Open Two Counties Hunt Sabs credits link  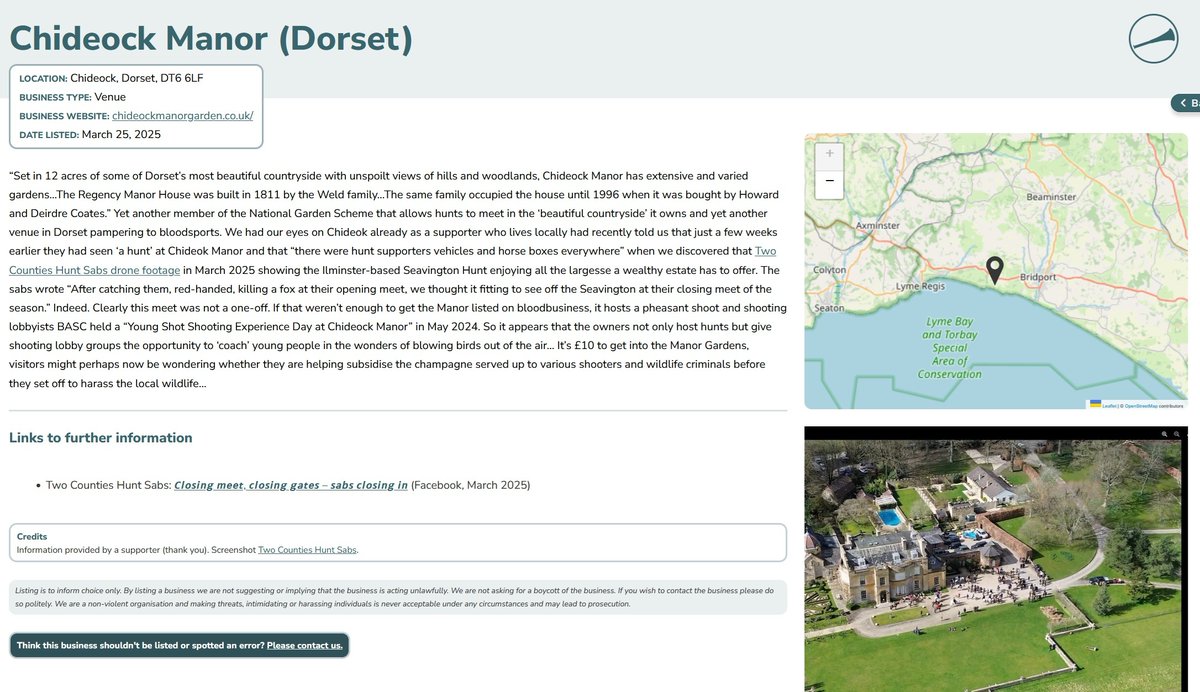pyautogui.click(x=307, y=550)
